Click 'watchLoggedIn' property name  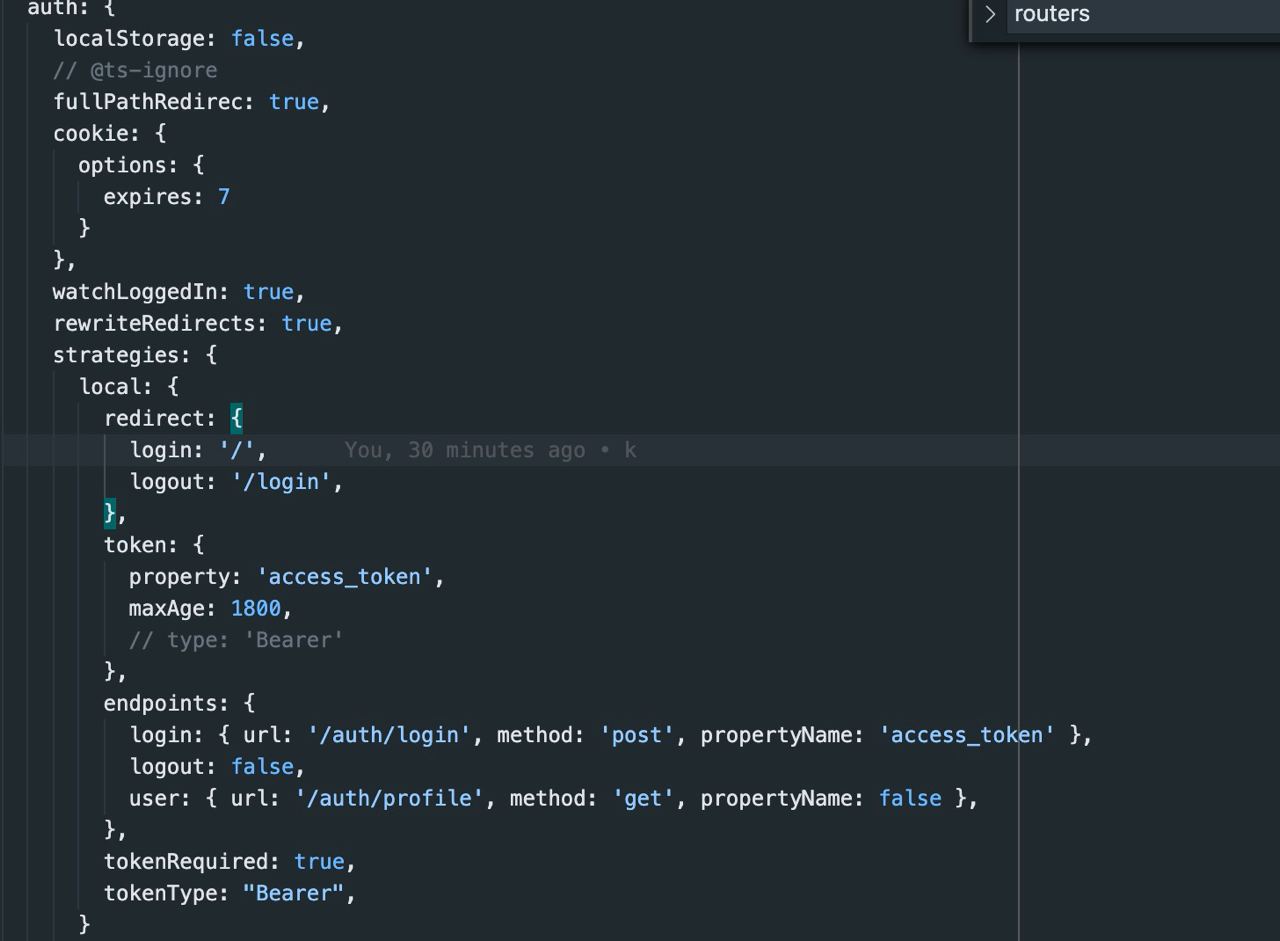pyautogui.click(x=135, y=292)
